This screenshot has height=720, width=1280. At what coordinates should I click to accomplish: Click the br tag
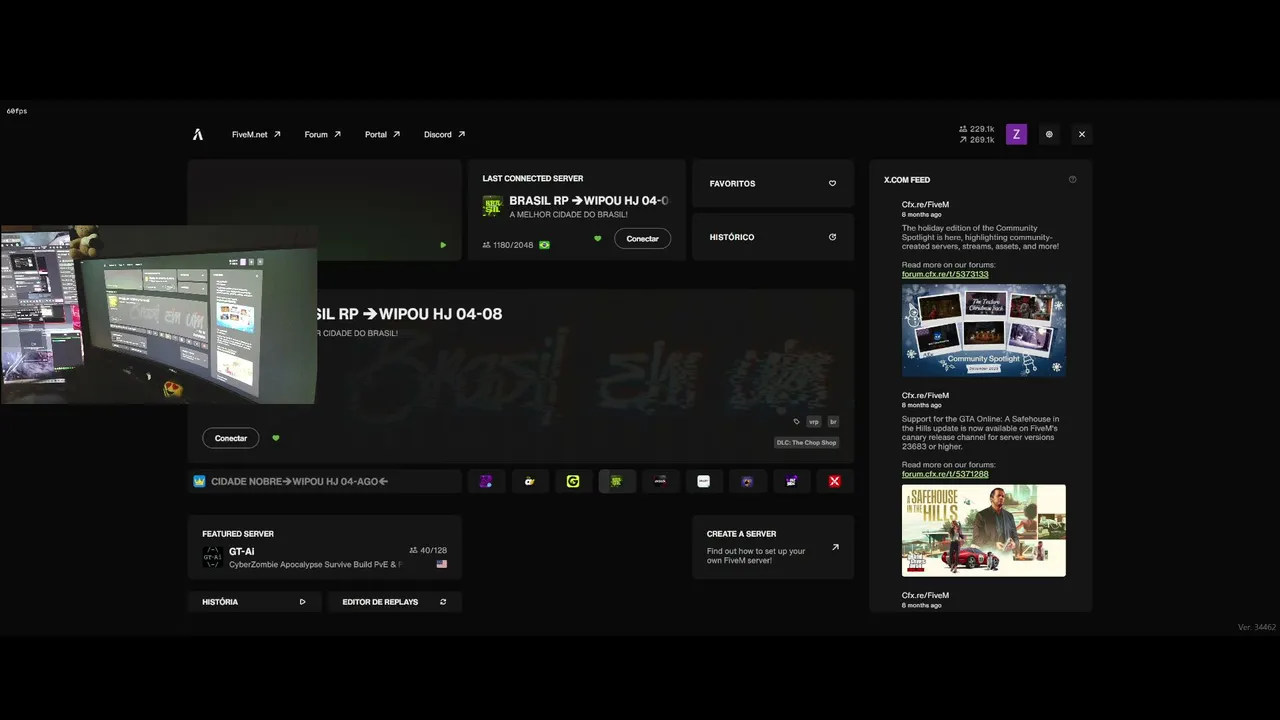tap(833, 422)
